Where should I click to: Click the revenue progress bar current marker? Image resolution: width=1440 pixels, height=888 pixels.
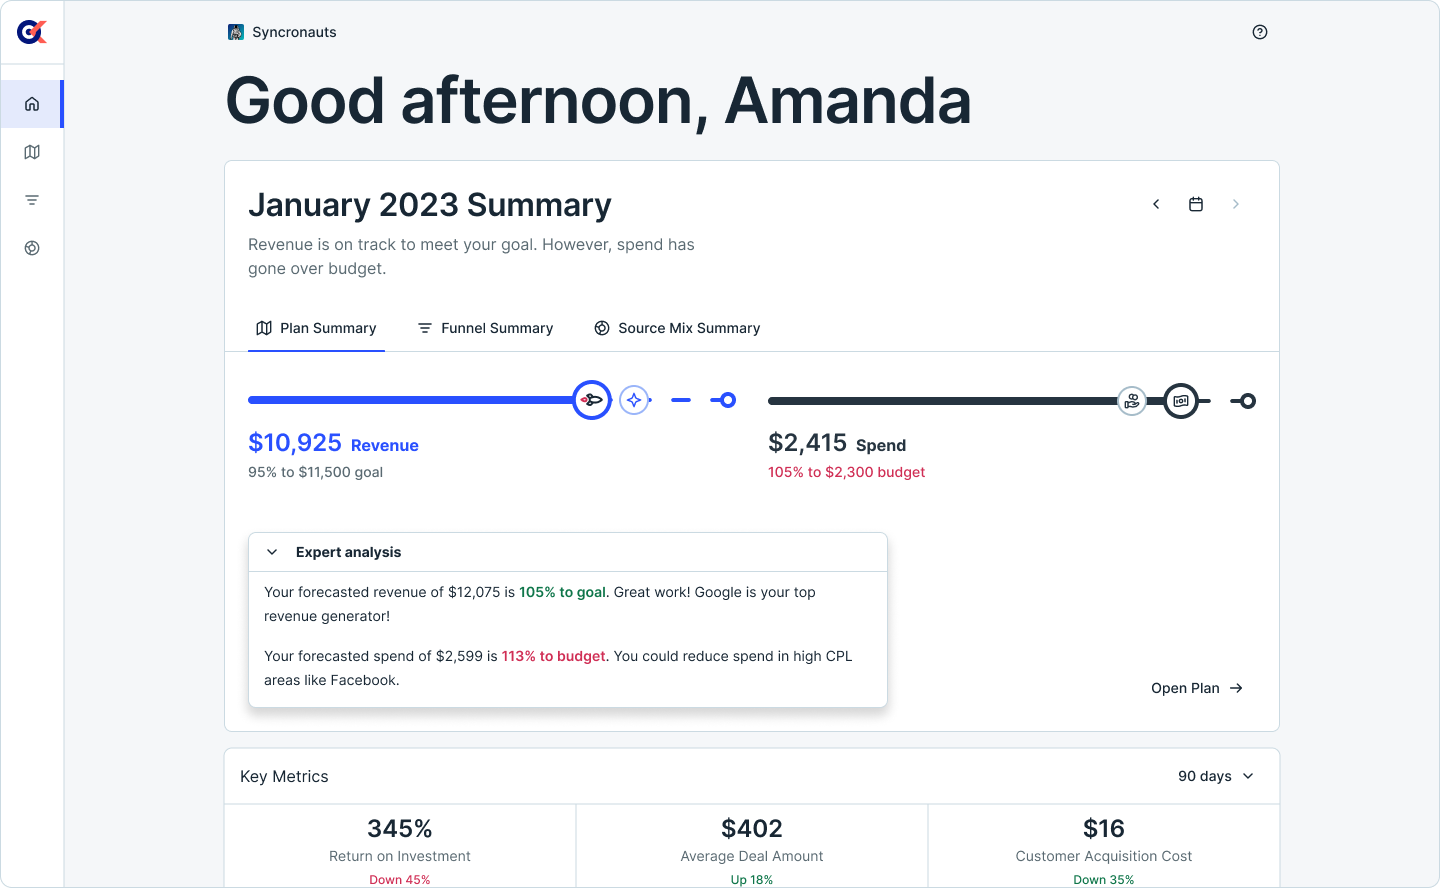click(592, 400)
